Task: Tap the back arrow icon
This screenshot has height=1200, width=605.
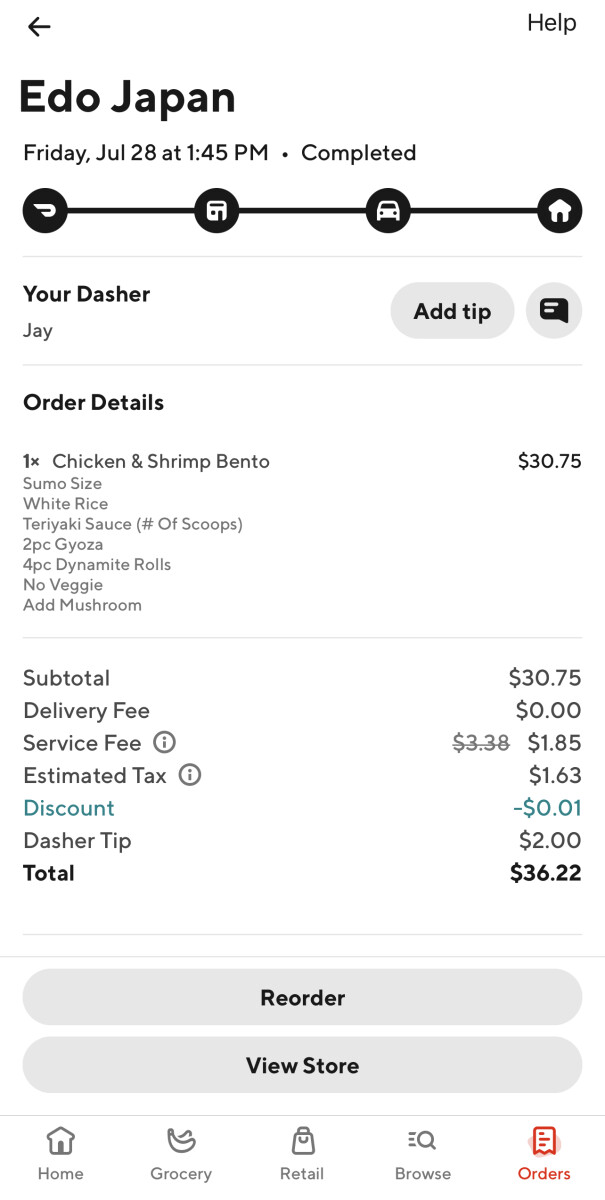Action: 39,27
